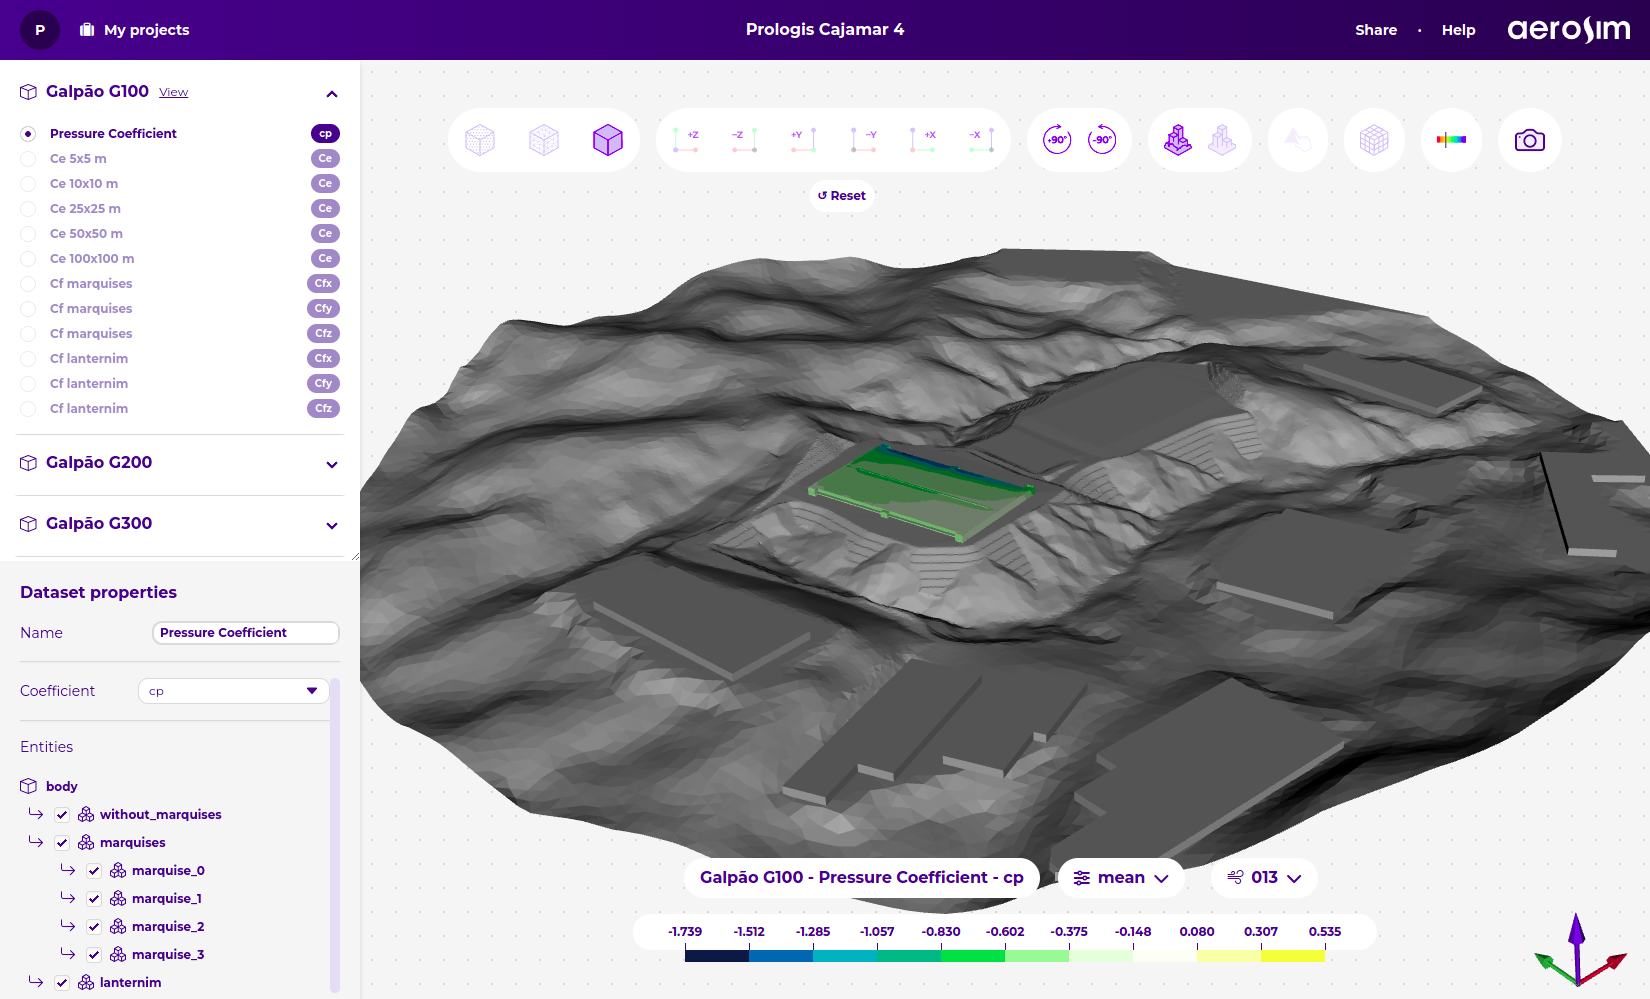Select the Ce 50x50 m dataset
The width and height of the screenshot is (1650, 999).
point(86,234)
